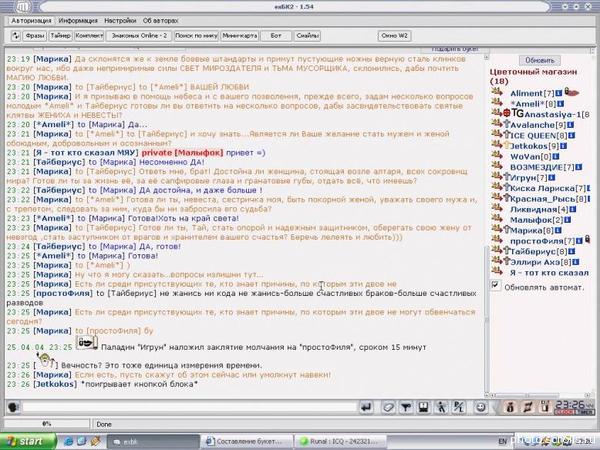Click the Окно №2 button
The image size is (600, 450).
[x=395, y=36]
